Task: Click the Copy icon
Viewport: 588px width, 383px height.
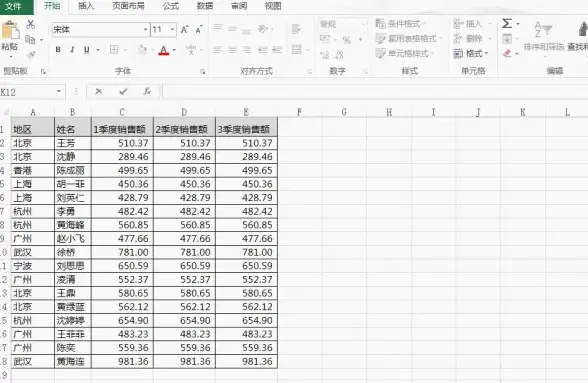Action: [30, 39]
